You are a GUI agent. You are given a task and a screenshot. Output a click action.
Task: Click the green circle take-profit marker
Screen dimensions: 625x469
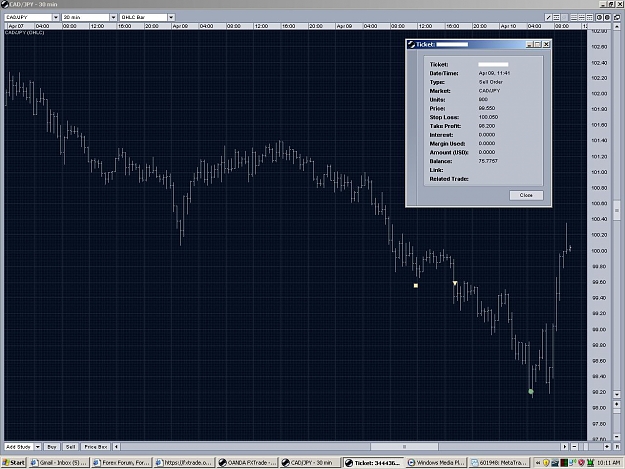pos(531,392)
